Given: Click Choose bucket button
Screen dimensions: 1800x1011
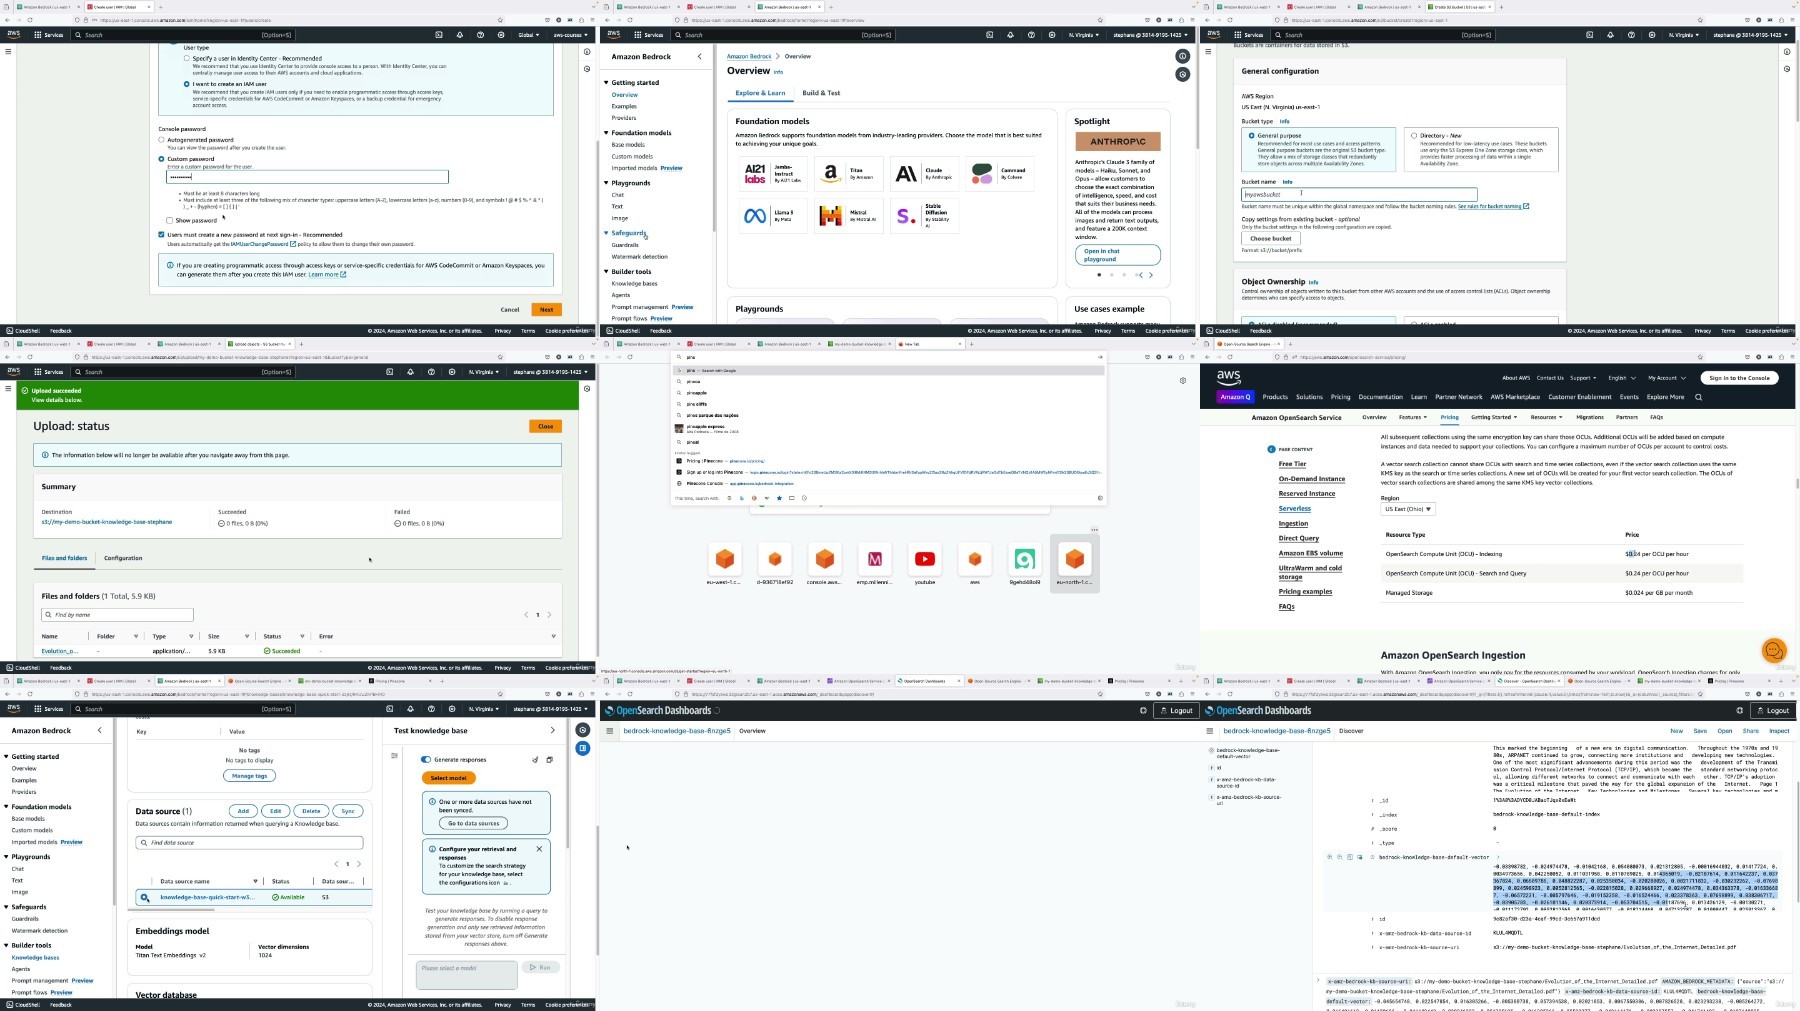Looking at the screenshot, I should [1270, 238].
